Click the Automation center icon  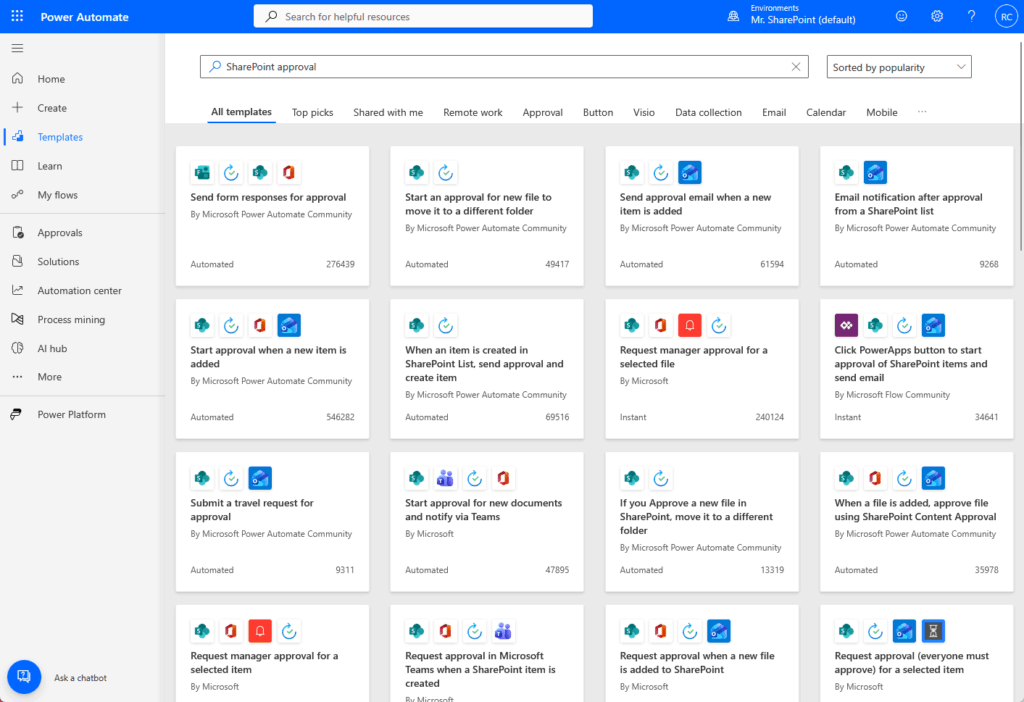[x=18, y=290]
